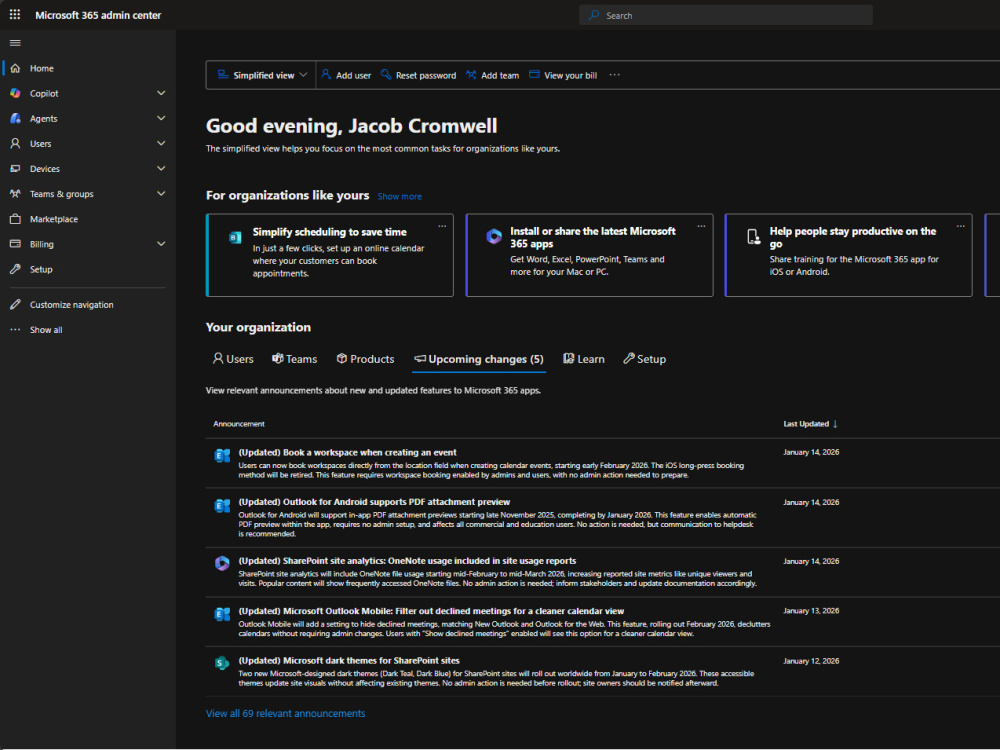Click January 13, 2026 date cell
The width and height of the screenshot is (1000, 750).
pyautogui.click(x=811, y=611)
